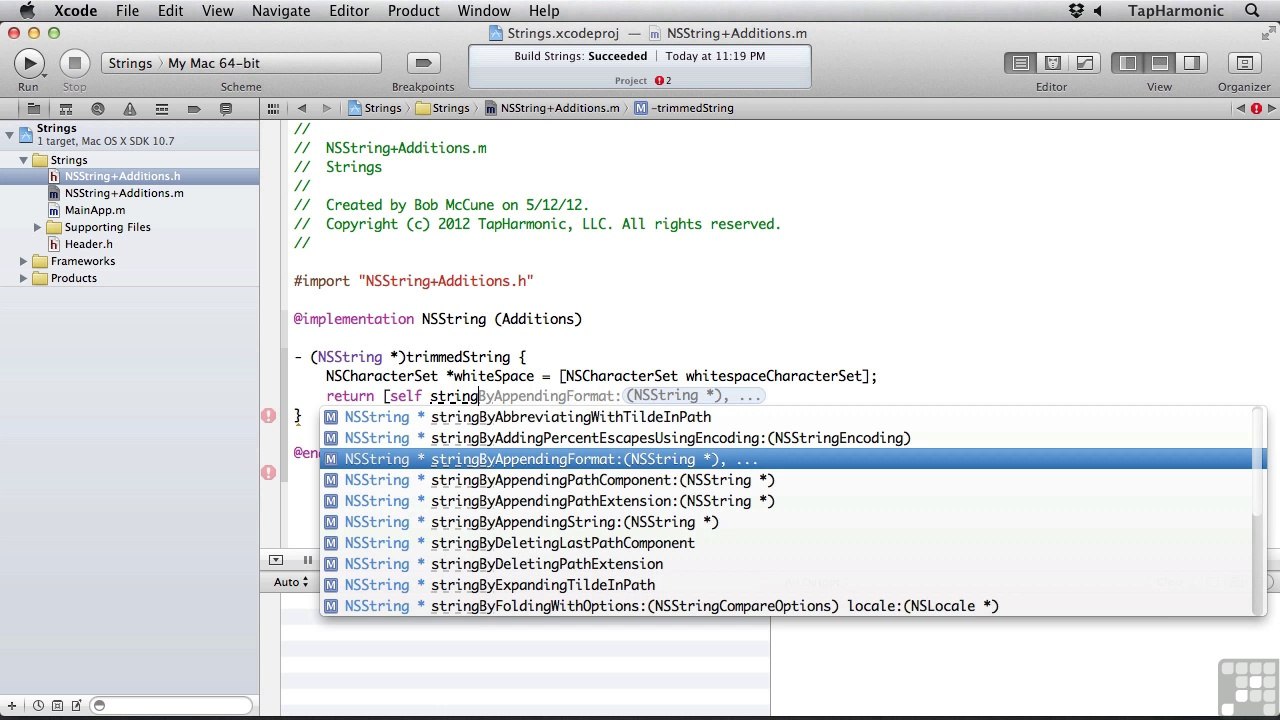The width and height of the screenshot is (1280, 720).
Task: Open the Editor menu
Action: tap(349, 11)
